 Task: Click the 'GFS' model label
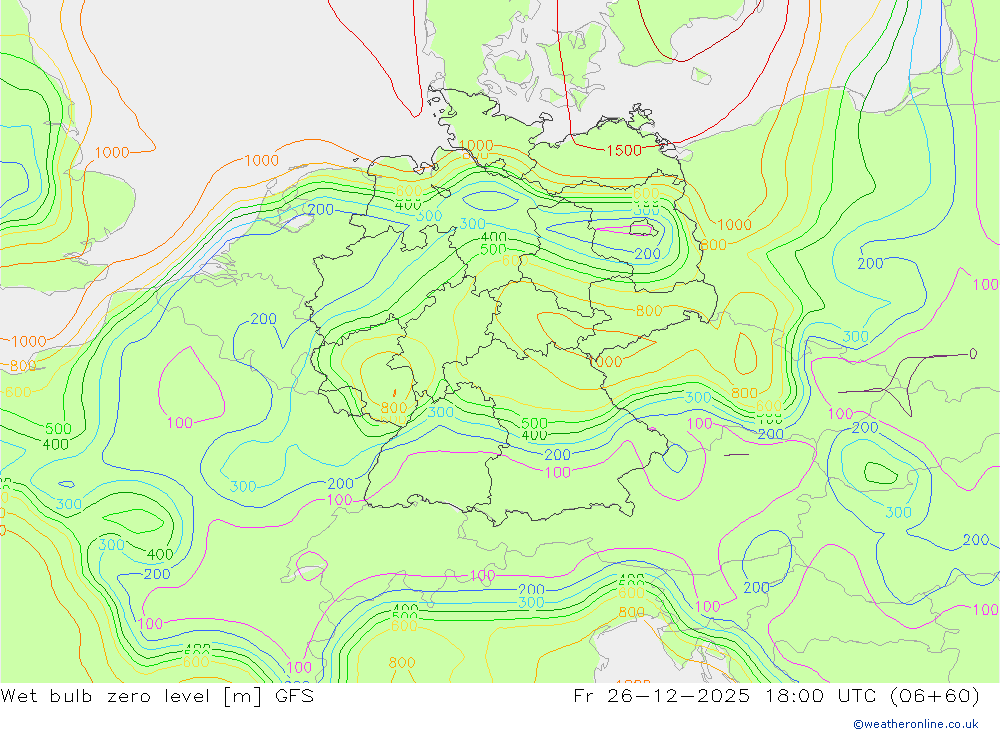click(295, 695)
